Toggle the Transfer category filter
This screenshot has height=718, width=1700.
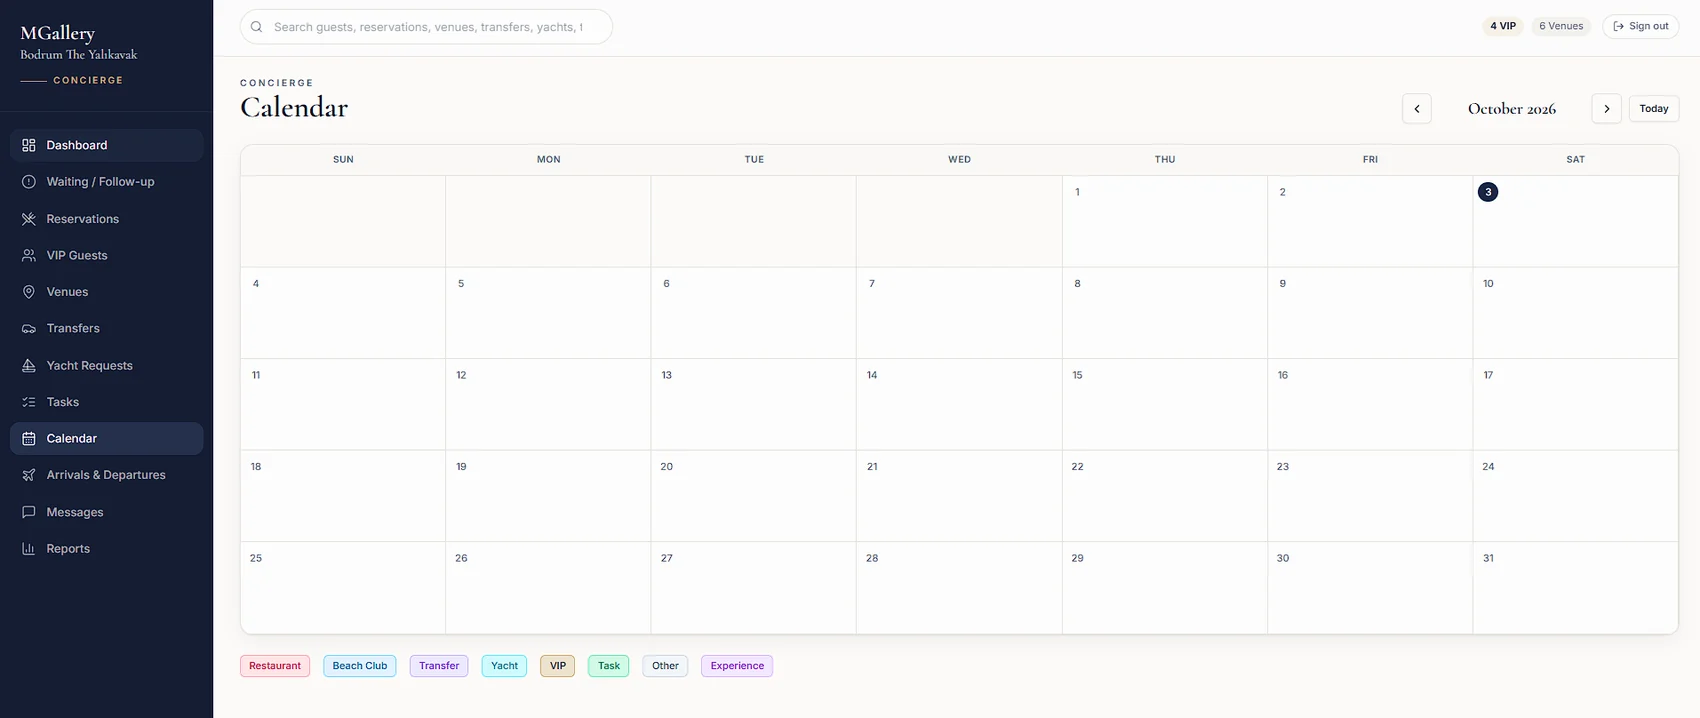[439, 666]
